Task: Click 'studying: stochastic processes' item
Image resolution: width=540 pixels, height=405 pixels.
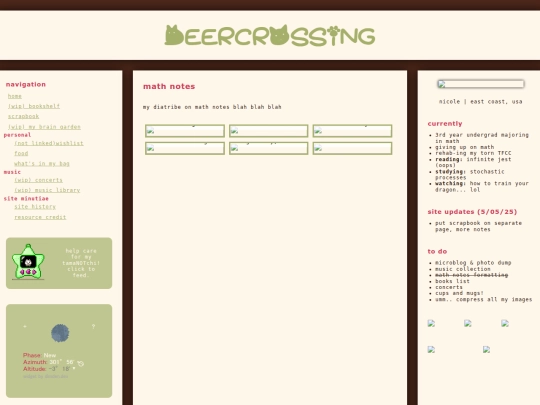Action: [x=470, y=174]
